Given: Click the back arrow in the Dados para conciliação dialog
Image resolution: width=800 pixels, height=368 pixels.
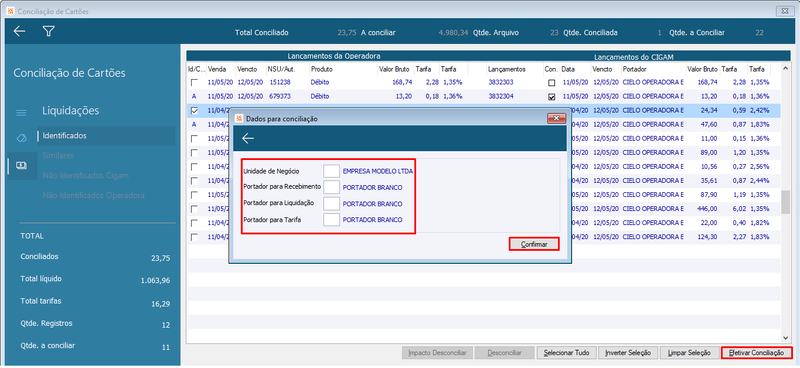Looking at the screenshot, I should (248, 138).
